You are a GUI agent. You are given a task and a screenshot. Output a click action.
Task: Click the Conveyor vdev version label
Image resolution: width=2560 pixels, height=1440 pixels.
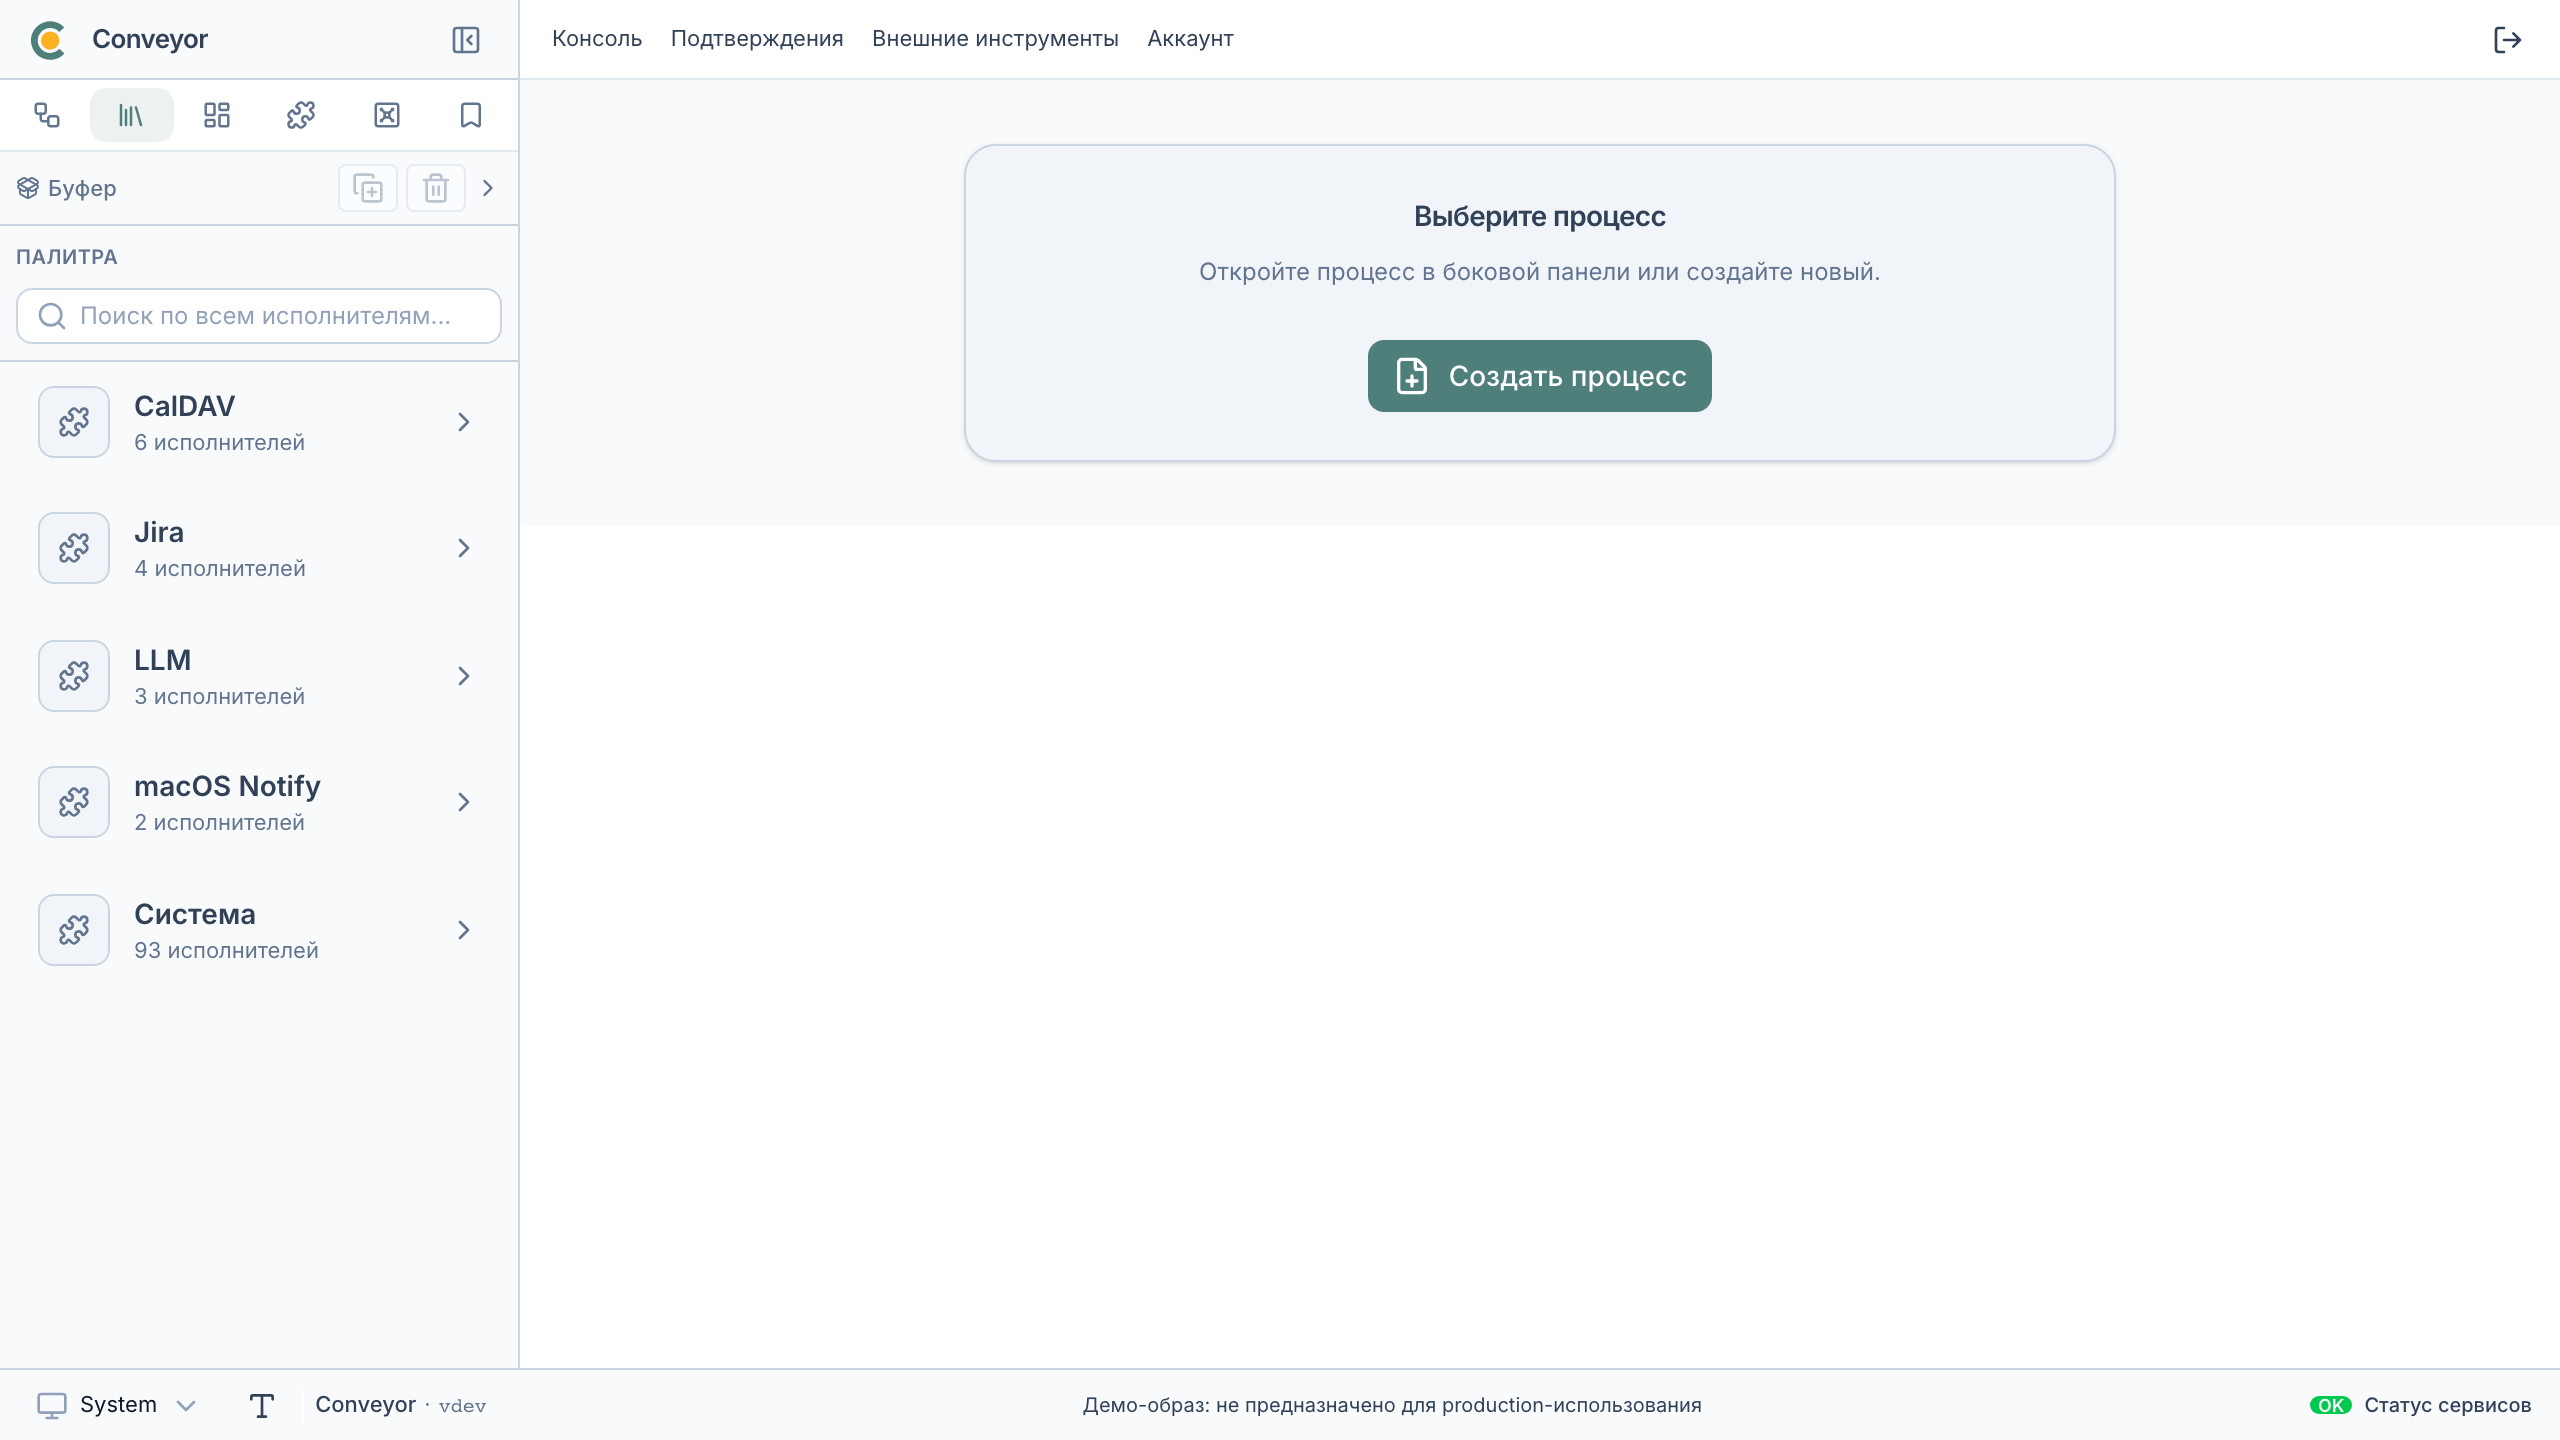[x=401, y=1405]
